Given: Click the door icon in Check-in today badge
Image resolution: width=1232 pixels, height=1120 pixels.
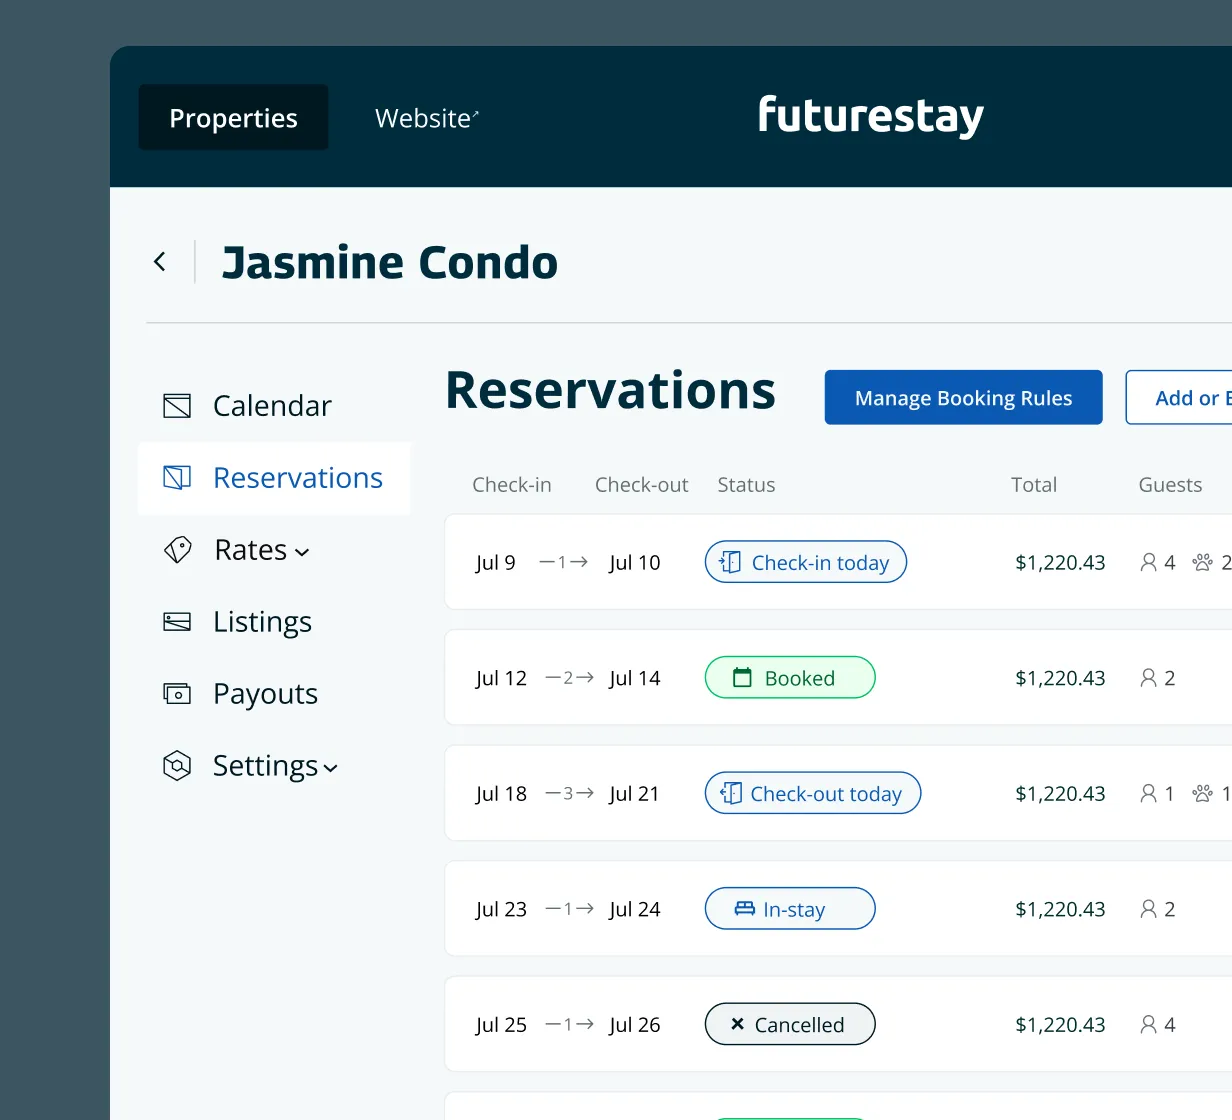Looking at the screenshot, I should (x=731, y=562).
